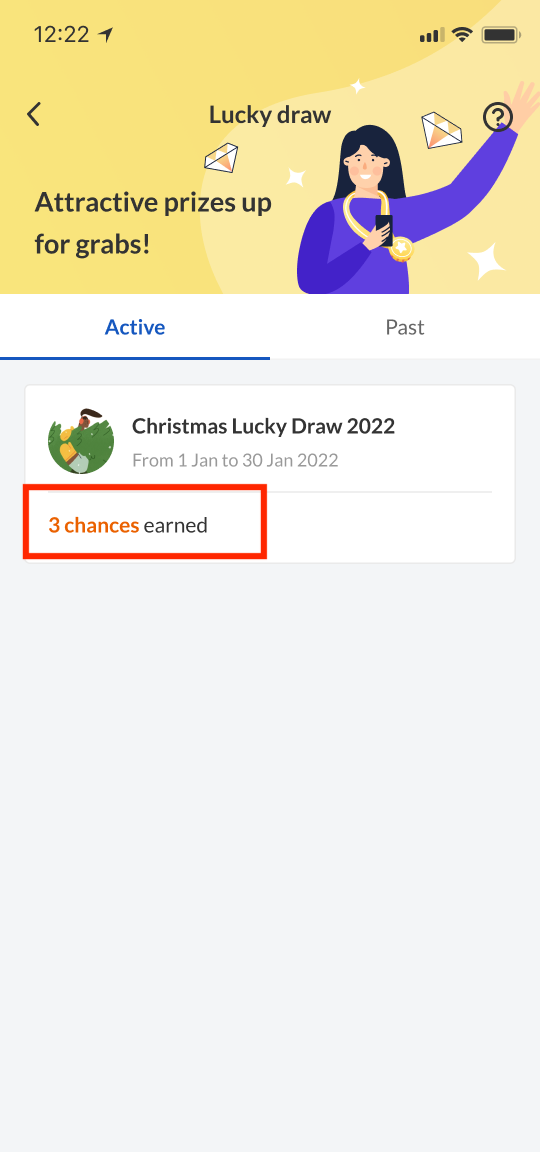540x1153 pixels.
Task: Tap the large sparkle star beside the purple sleeve
Action: tap(487, 260)
